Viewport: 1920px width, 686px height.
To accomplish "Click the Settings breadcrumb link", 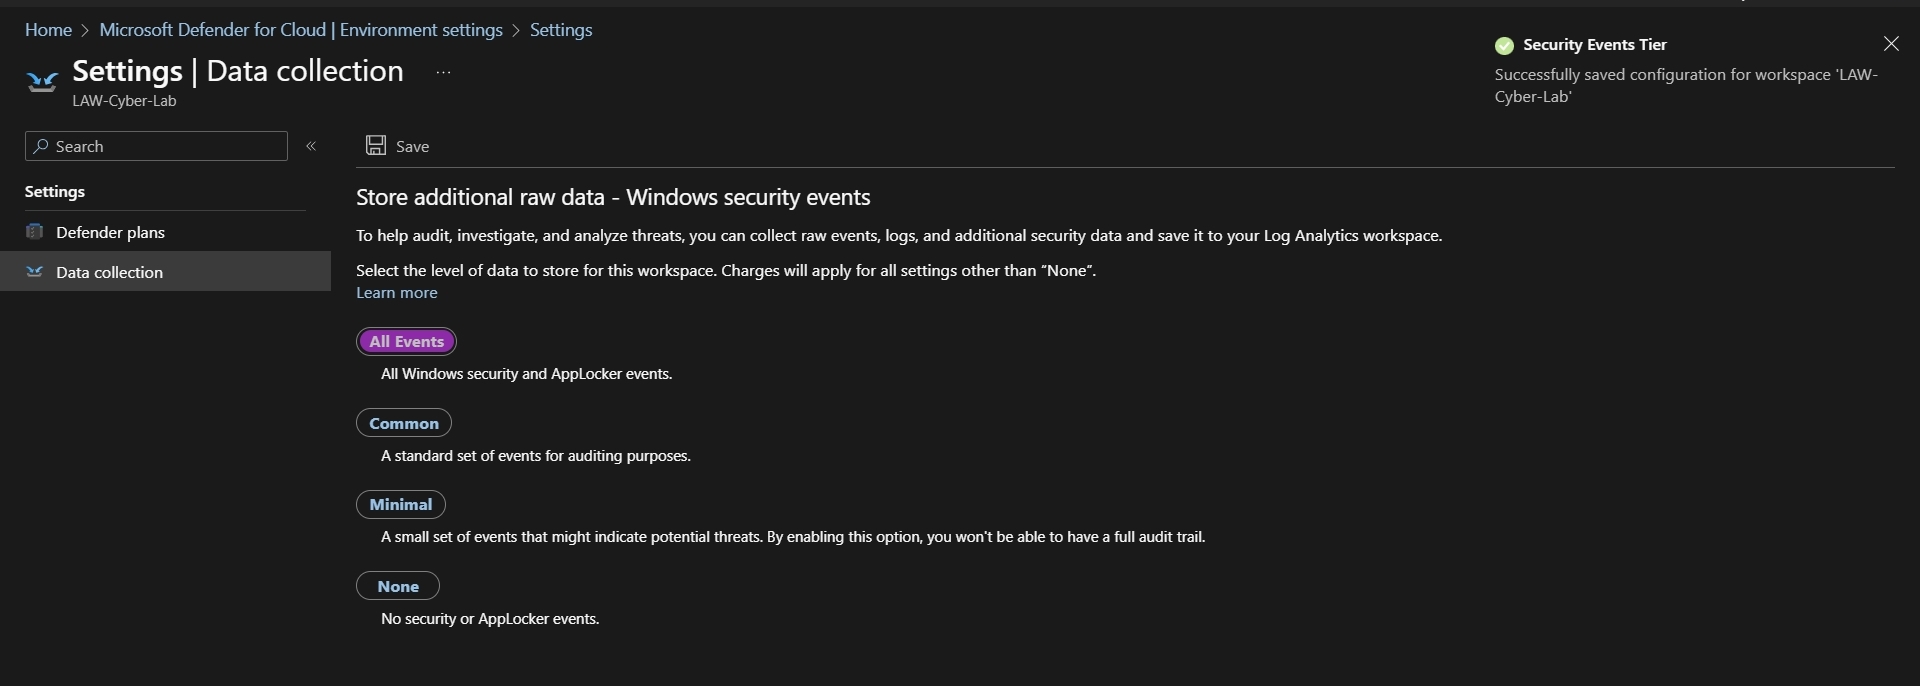I will (x=561, y=30).
